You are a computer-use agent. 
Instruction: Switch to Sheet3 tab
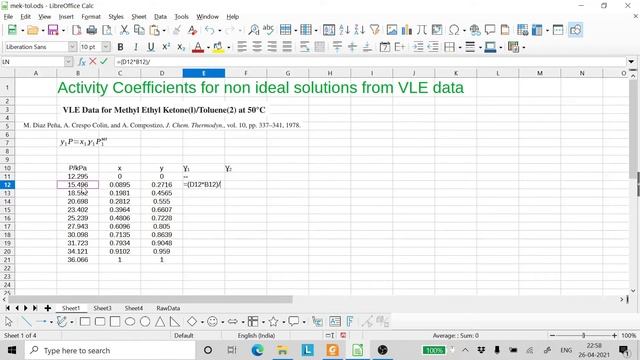pos(102,308)
